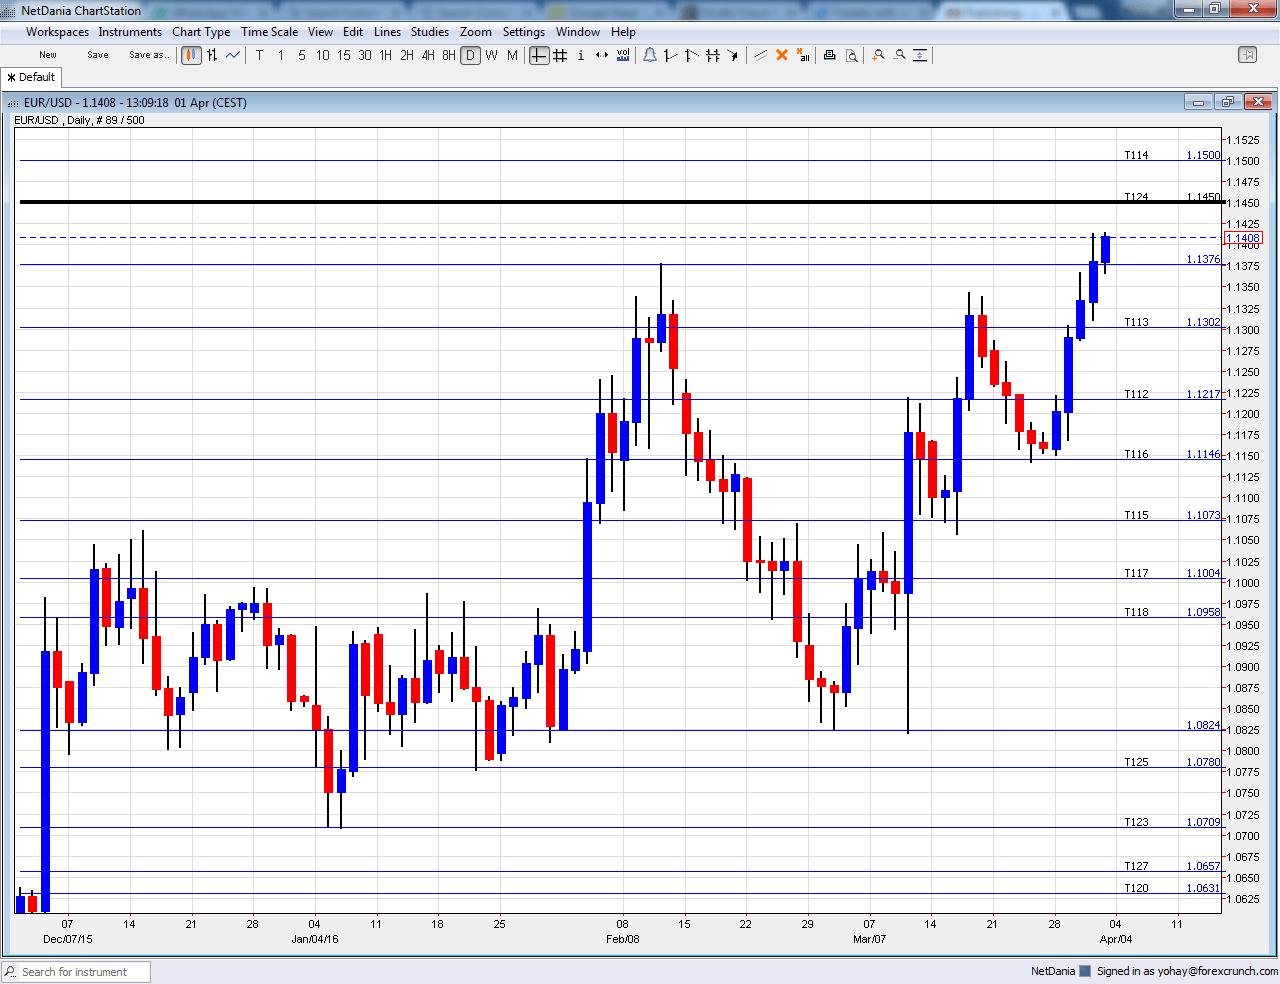This screenshot has height=984, width=1280.
Task: Click the vertical auto-scale icon
Action: coord(920,55)
